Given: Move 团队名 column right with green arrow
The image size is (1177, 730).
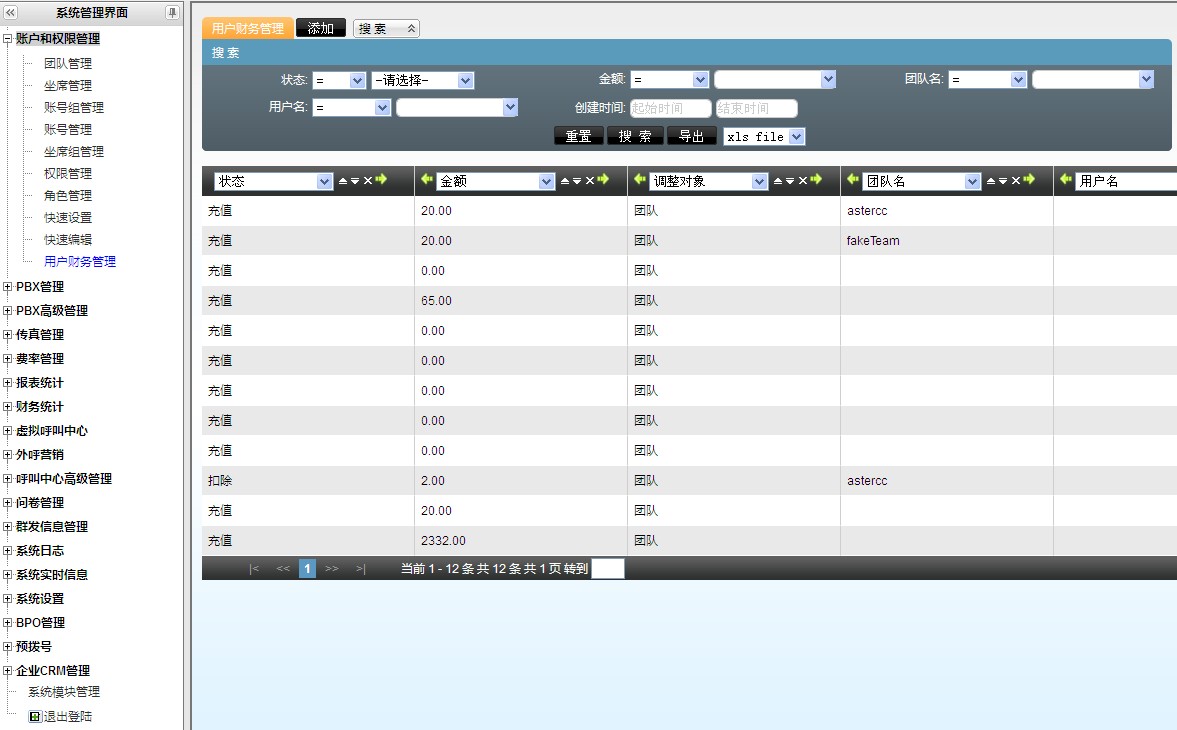Looking at the screenshot, I should click(x=1029, y=180).
